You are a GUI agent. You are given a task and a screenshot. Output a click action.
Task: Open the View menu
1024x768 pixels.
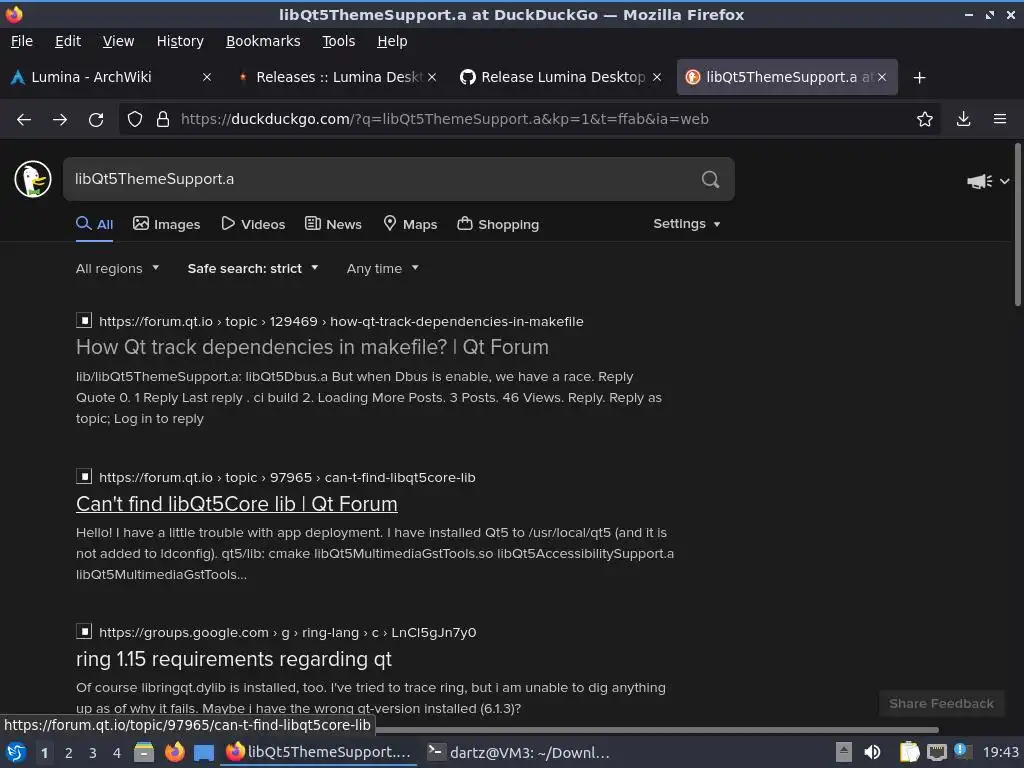118,41
